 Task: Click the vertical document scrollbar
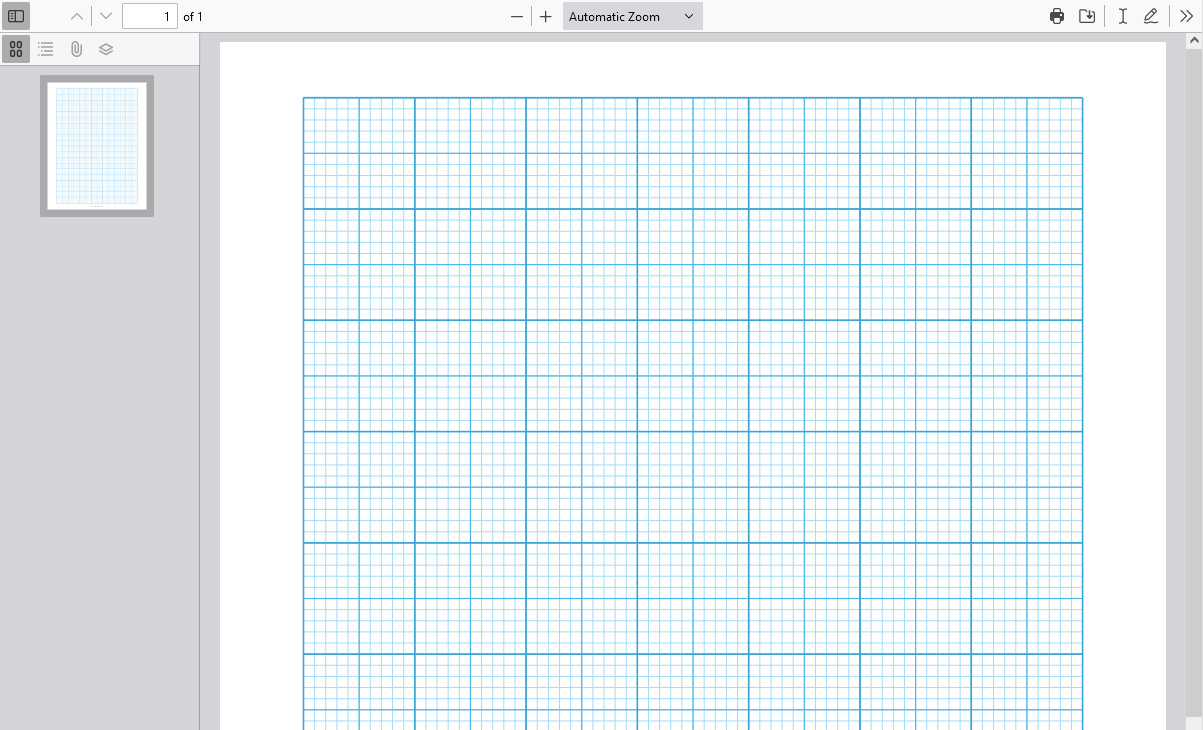[x=1196, y=400]
